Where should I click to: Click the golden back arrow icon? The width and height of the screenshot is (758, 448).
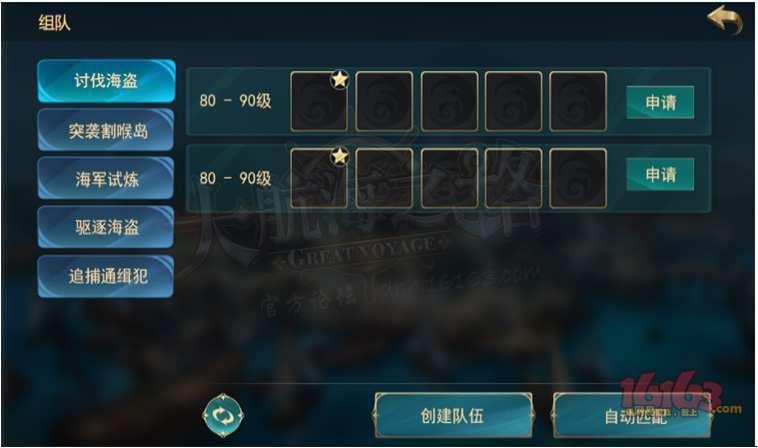tap(724, 20)
